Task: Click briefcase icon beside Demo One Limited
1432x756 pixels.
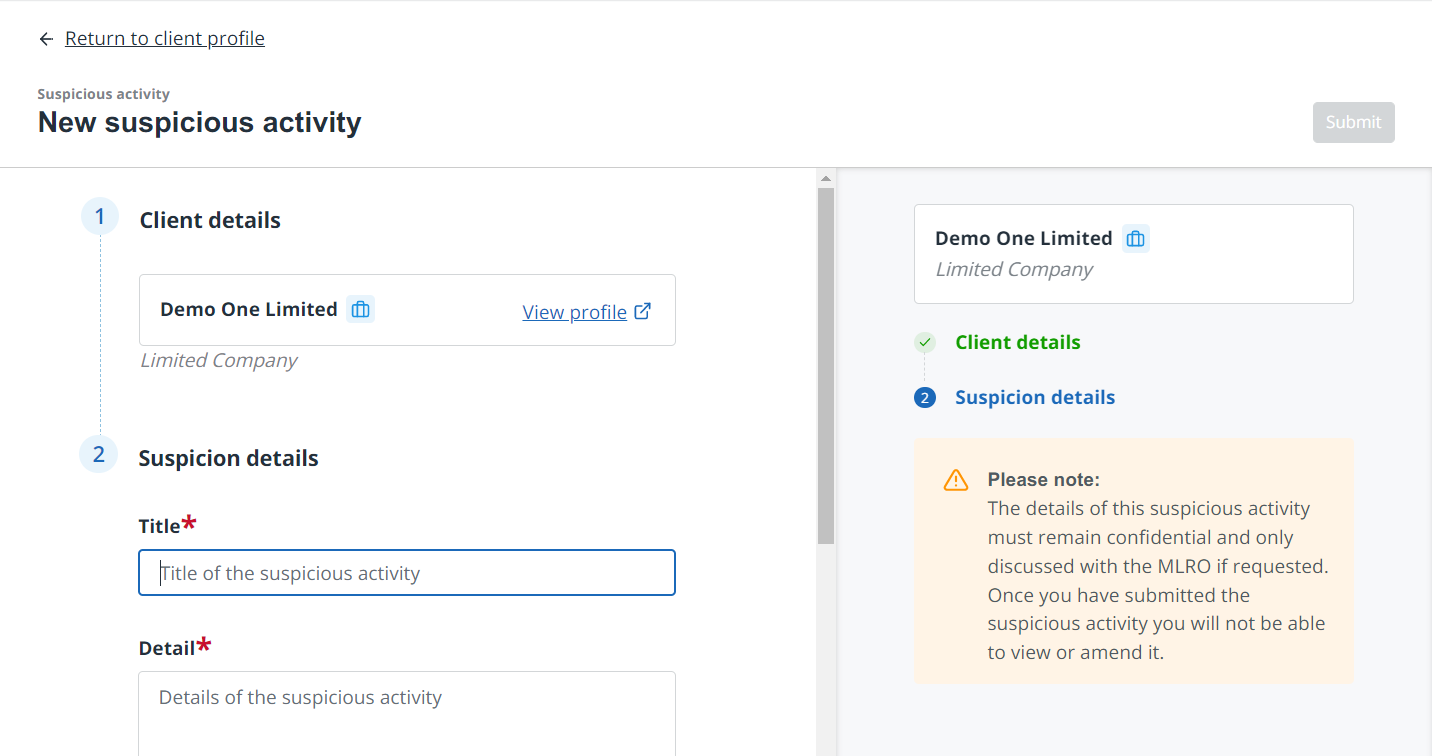Action: click(360, 310)
